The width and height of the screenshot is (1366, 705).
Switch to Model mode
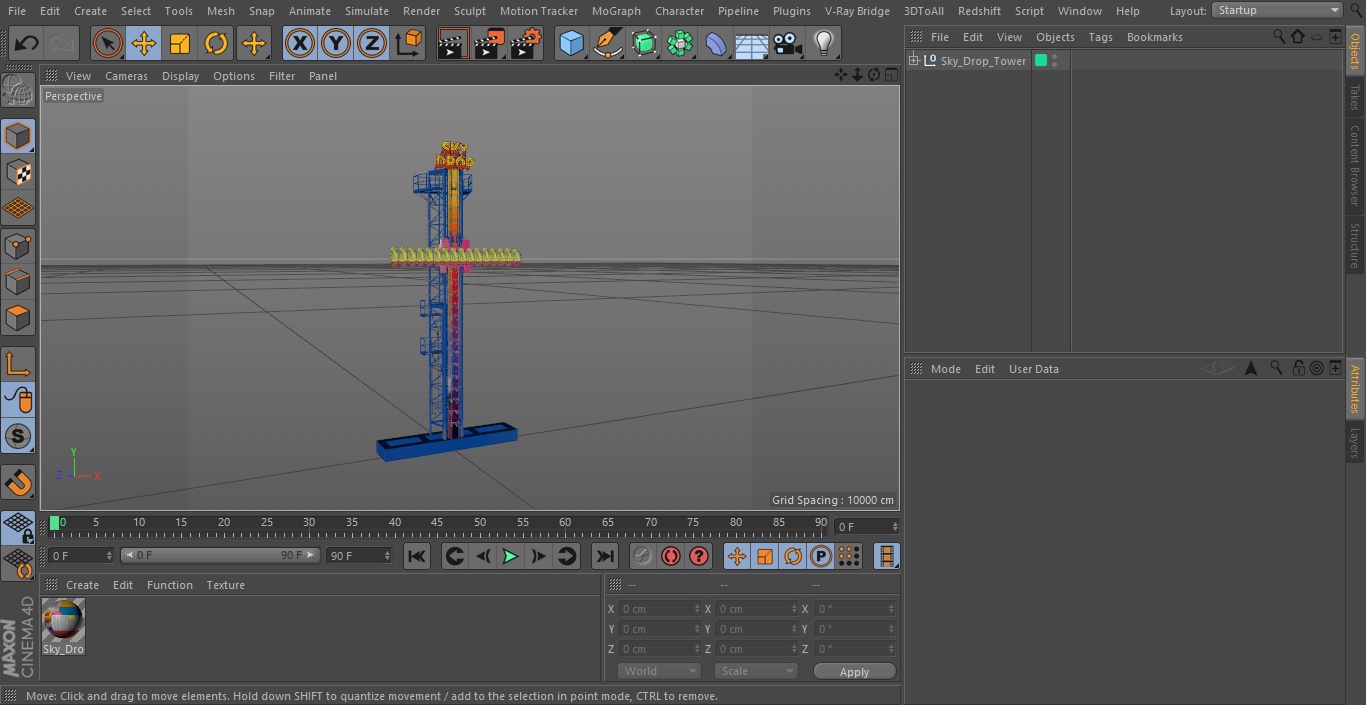[18, 136]
